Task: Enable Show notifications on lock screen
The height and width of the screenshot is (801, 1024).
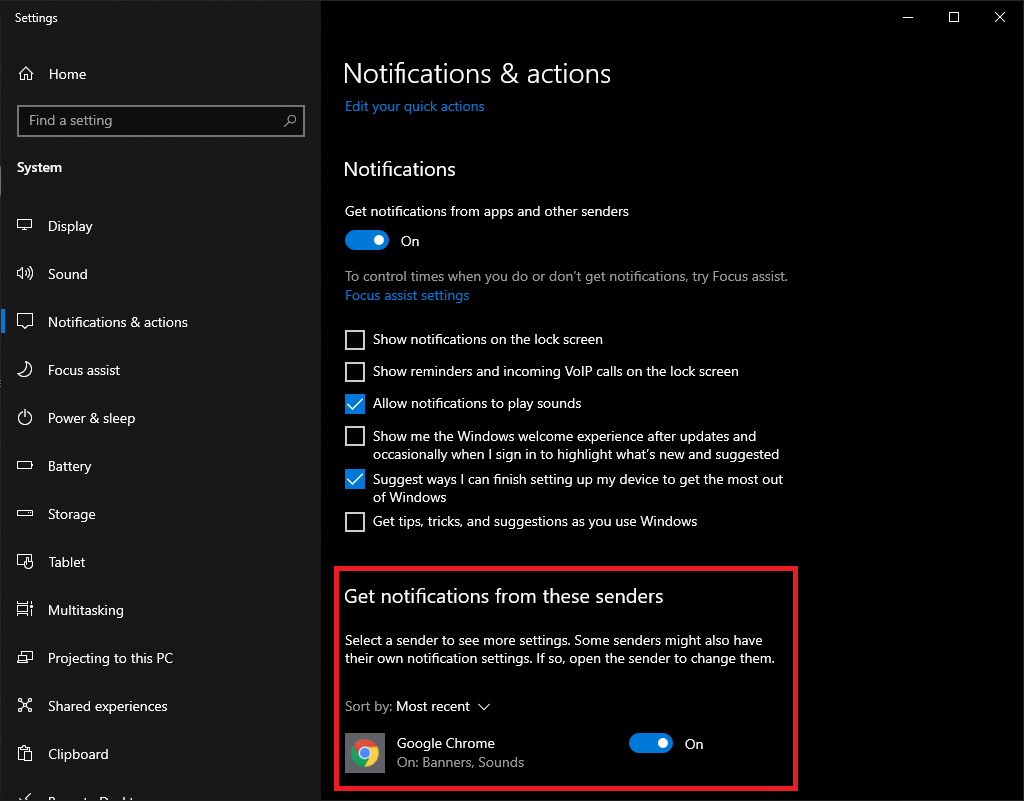Action: click(x=355, y=339)
